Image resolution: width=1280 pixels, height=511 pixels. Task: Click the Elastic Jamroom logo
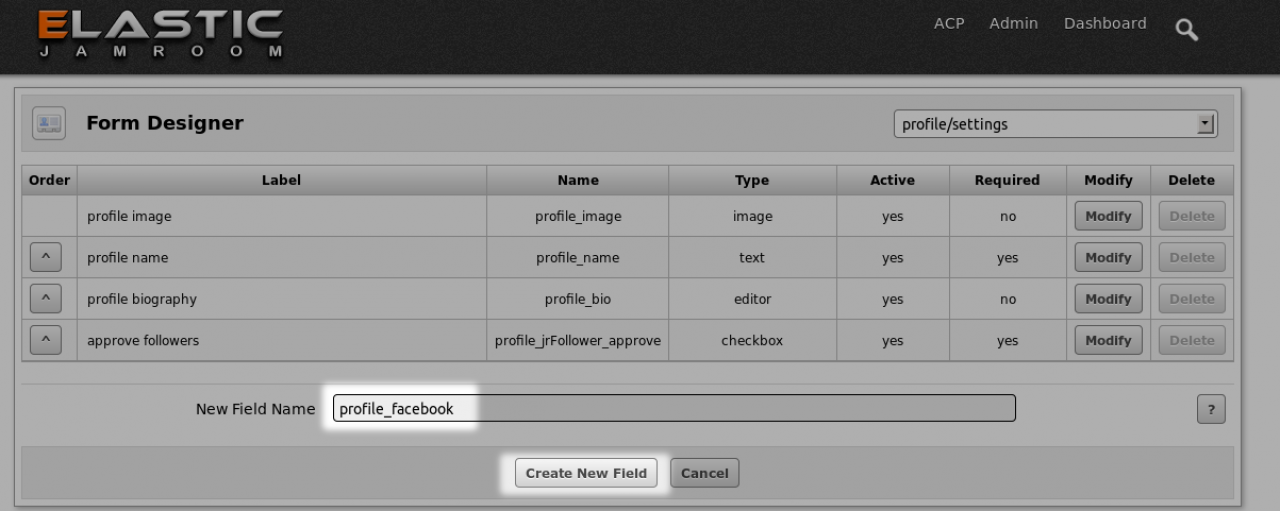[160, 34]
